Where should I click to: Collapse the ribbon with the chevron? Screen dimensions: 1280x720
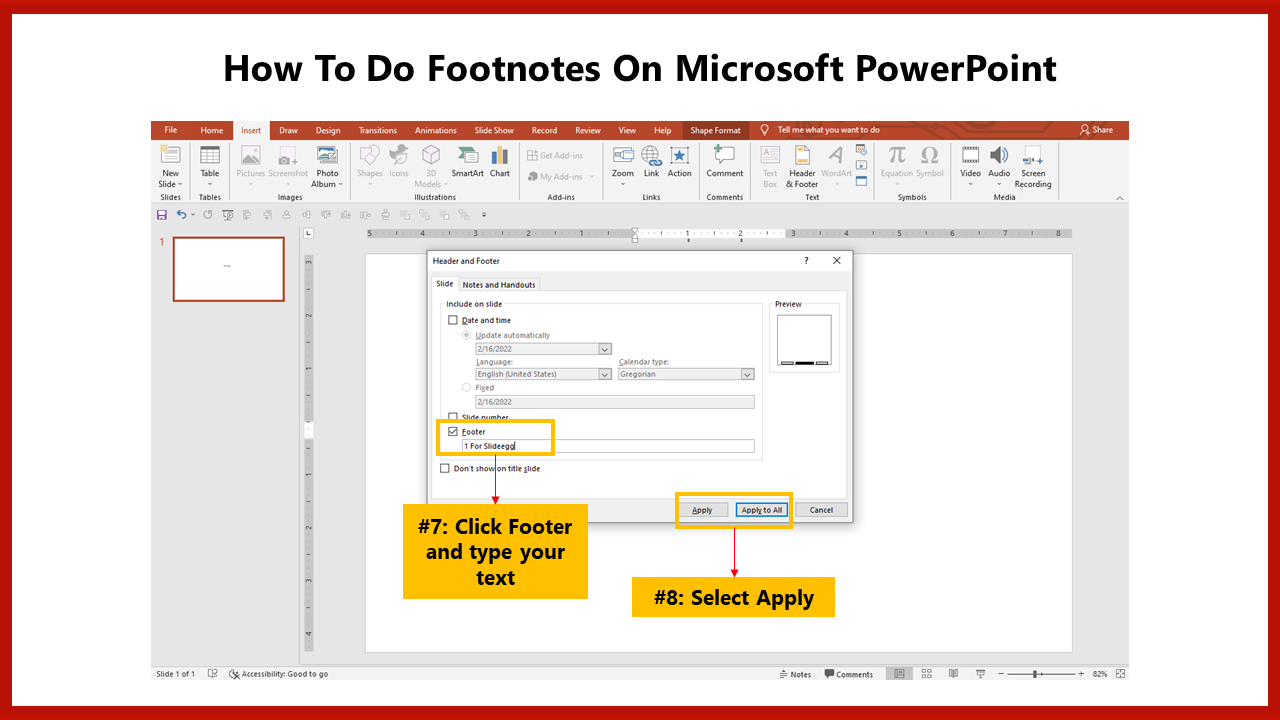pyautogui.click(x=1119, y=198)
